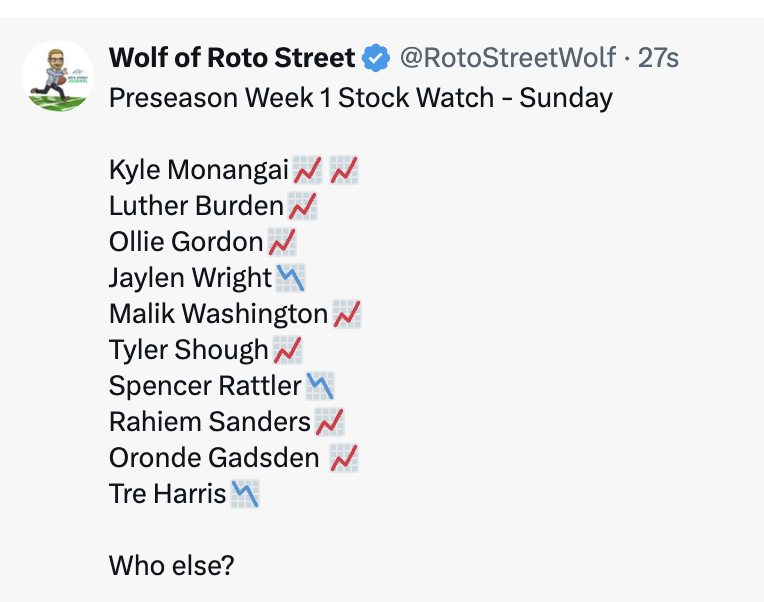Click the Spencer Rattler name text
Viewport: 764px width, 602px height.
tap(205, 386)
